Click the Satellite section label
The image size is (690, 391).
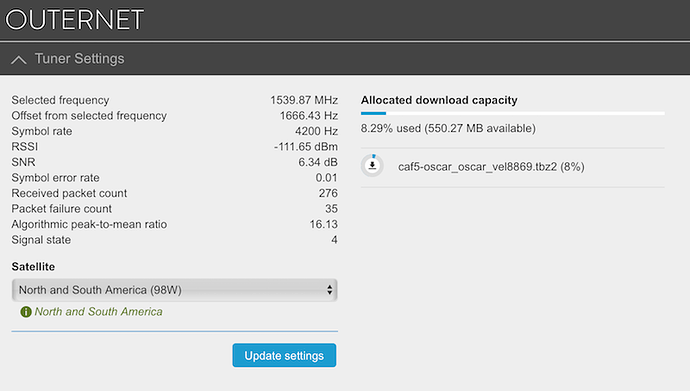pyautogui.click(x=33, y=267)
